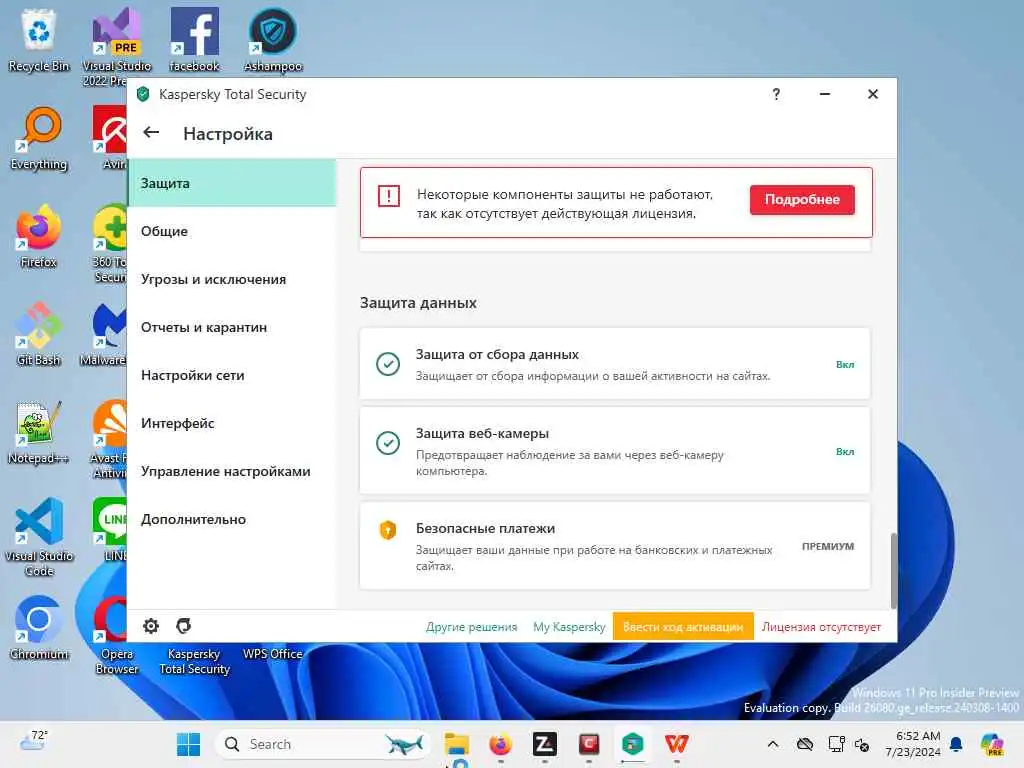Viewport: 1024px width, 768px height.
Task: Click the red Подробнее button
Action: [x=802, y=199]
